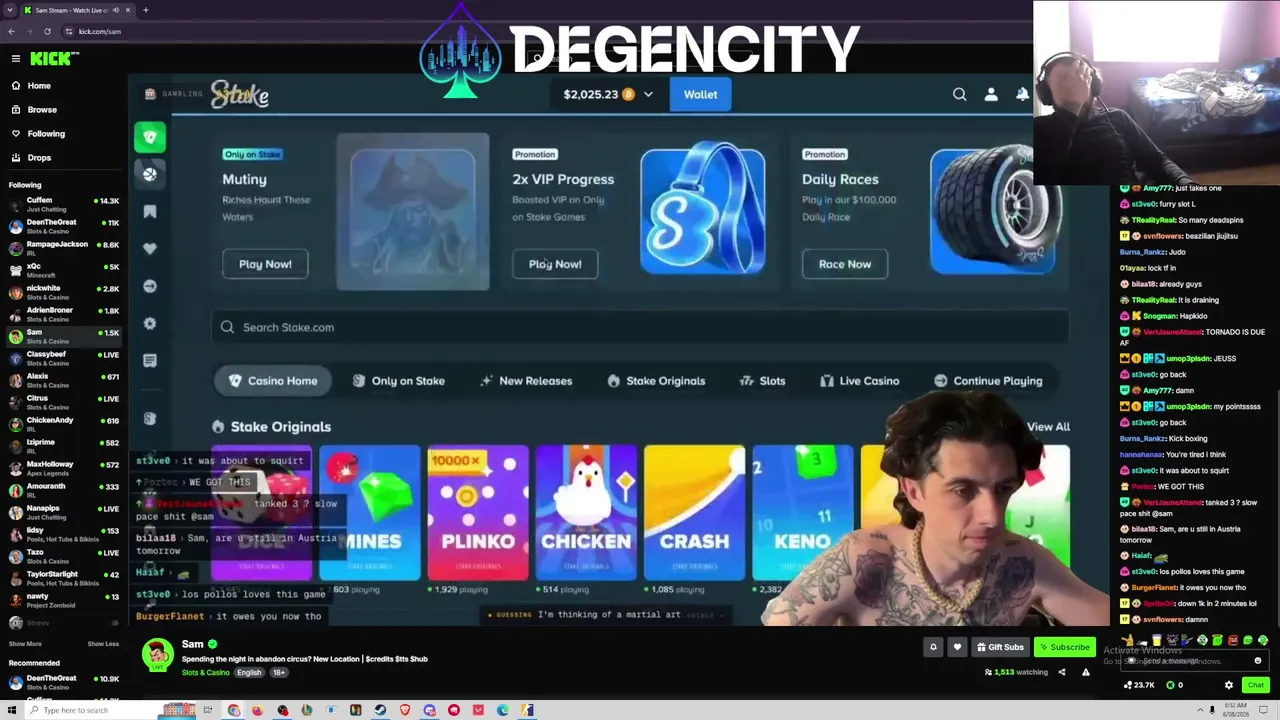The width and height of the screenshot is (1280, 720).
Task: Select the Slots tab
Action: coord(762,381)
